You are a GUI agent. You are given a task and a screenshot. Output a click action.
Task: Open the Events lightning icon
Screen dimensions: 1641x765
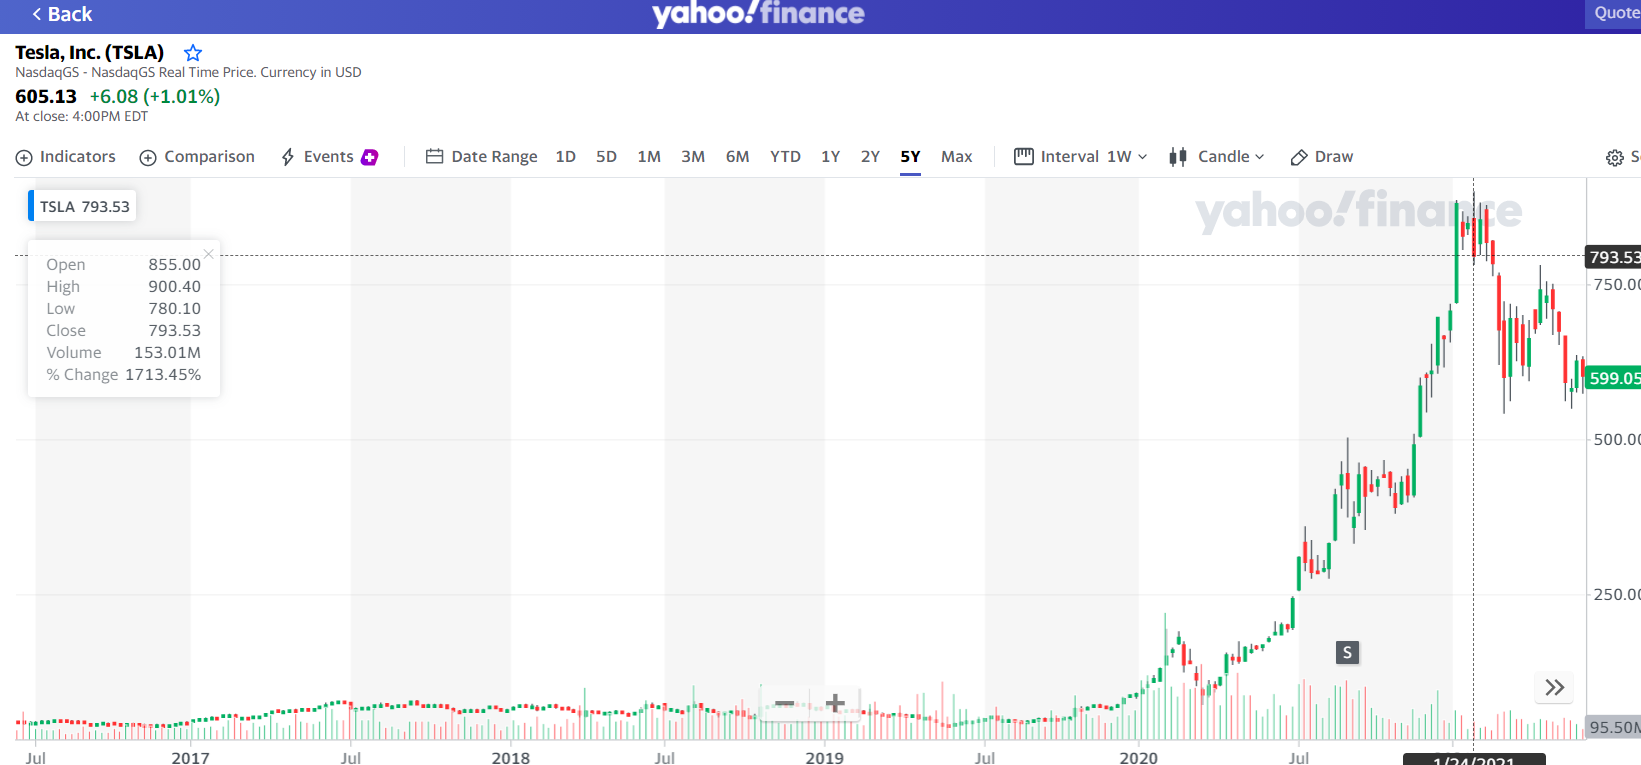click(288, 157)
